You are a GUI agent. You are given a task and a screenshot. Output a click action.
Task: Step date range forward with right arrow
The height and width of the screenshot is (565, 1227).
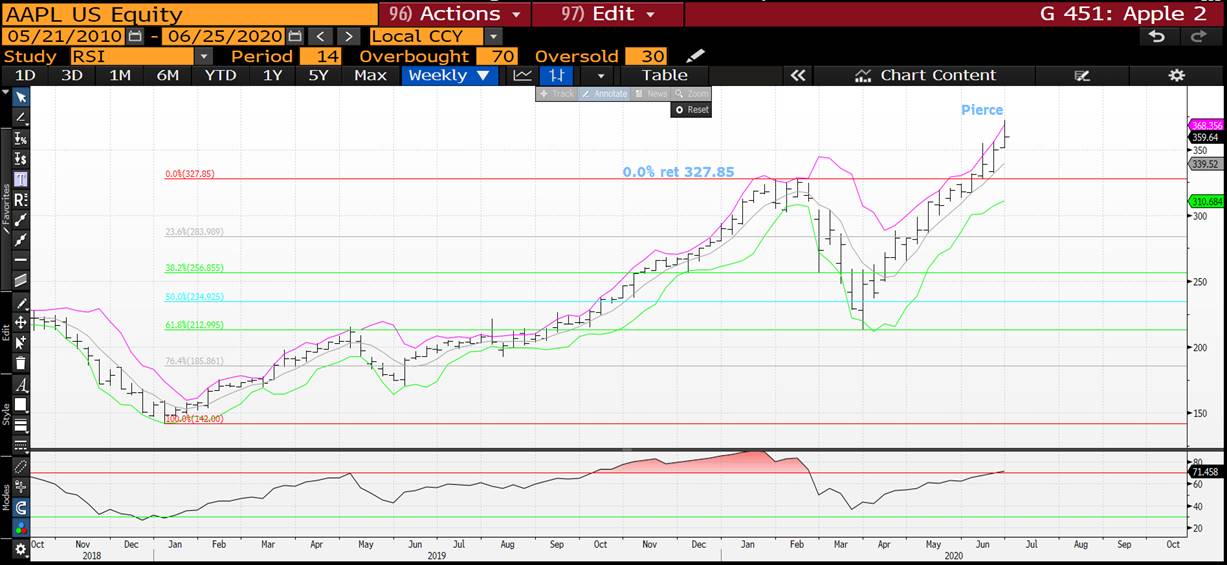tap(348, 36)
